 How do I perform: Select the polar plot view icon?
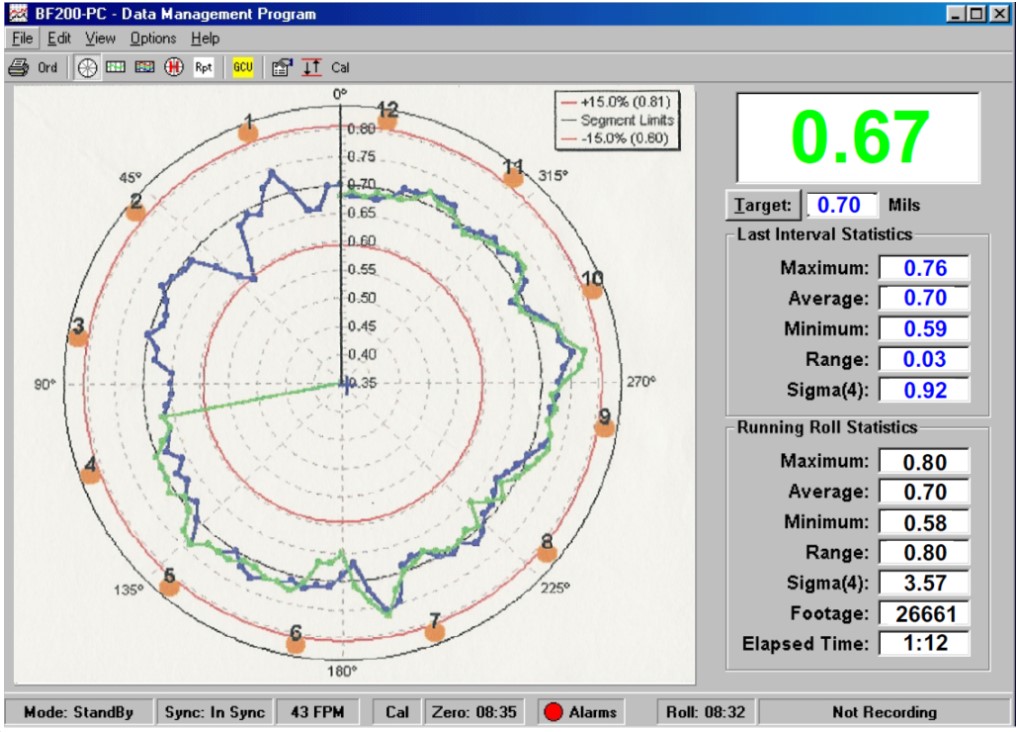click(88, 68)
